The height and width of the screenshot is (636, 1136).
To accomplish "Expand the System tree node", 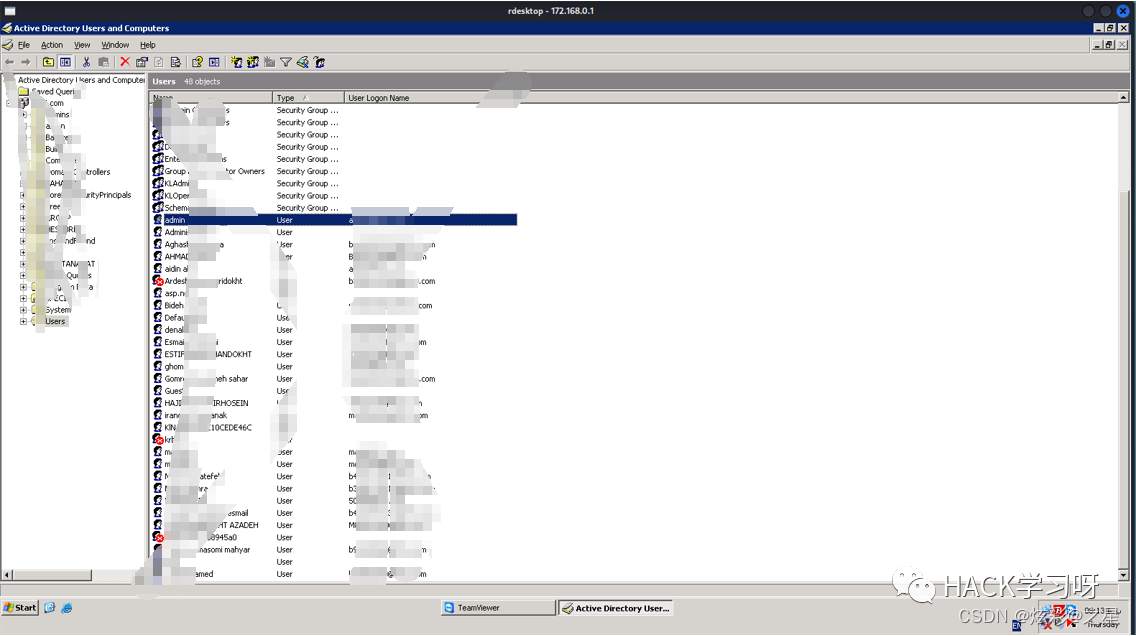I will click(23, 310).
